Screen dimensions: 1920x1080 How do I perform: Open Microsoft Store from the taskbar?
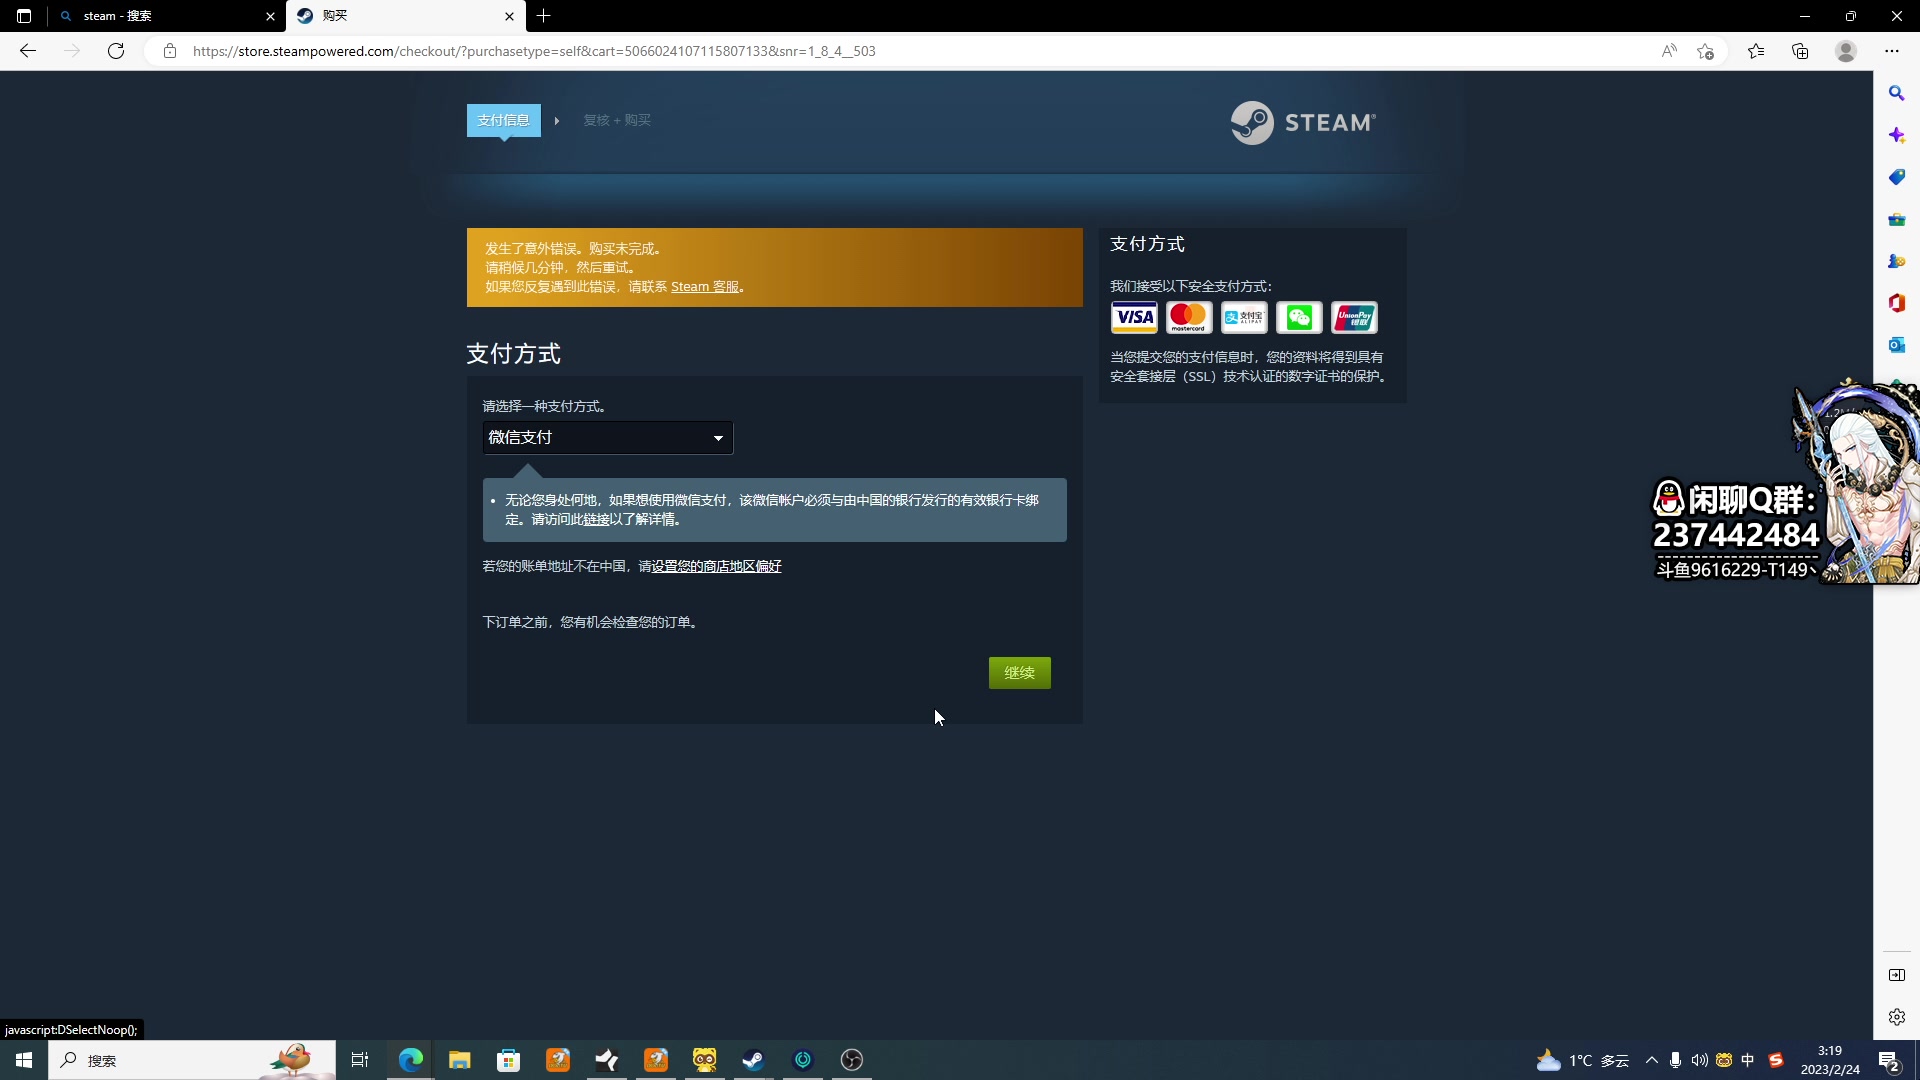point(509,1060)
